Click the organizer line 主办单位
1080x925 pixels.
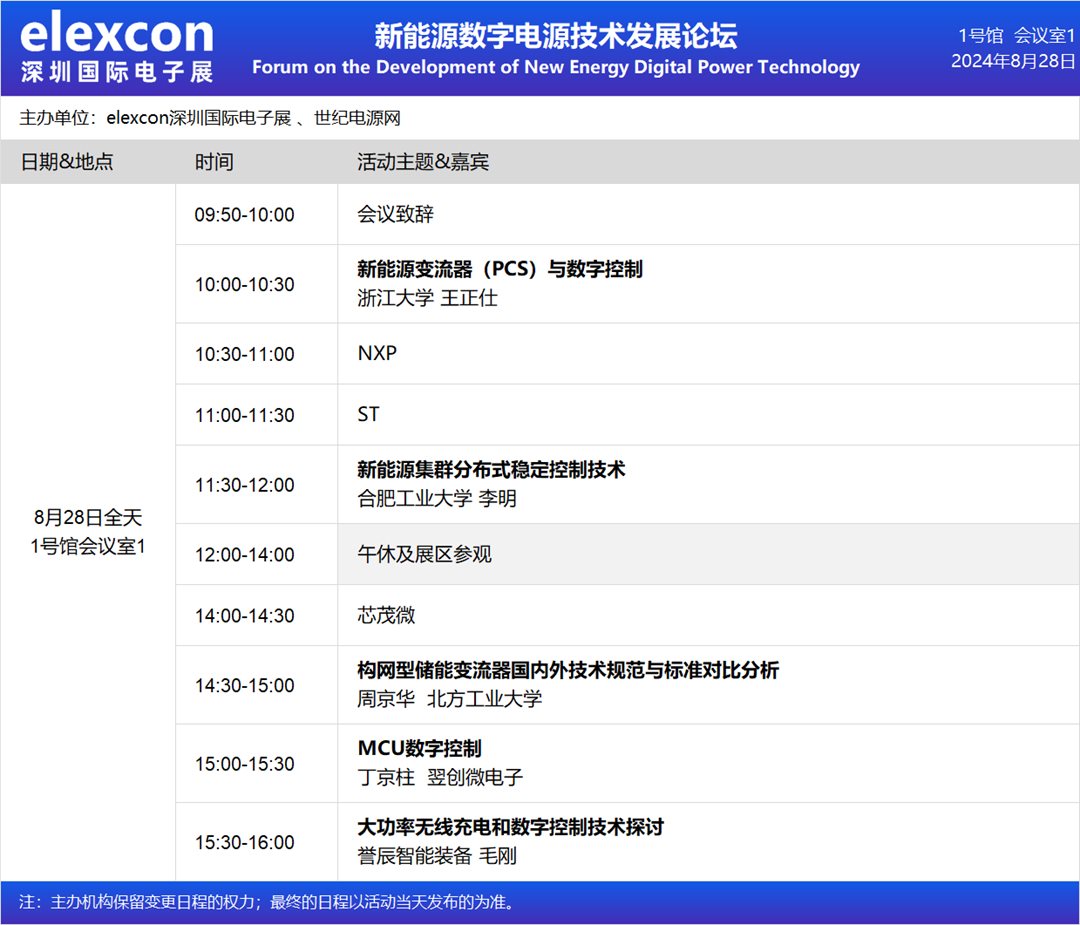(x=210, y=118)
